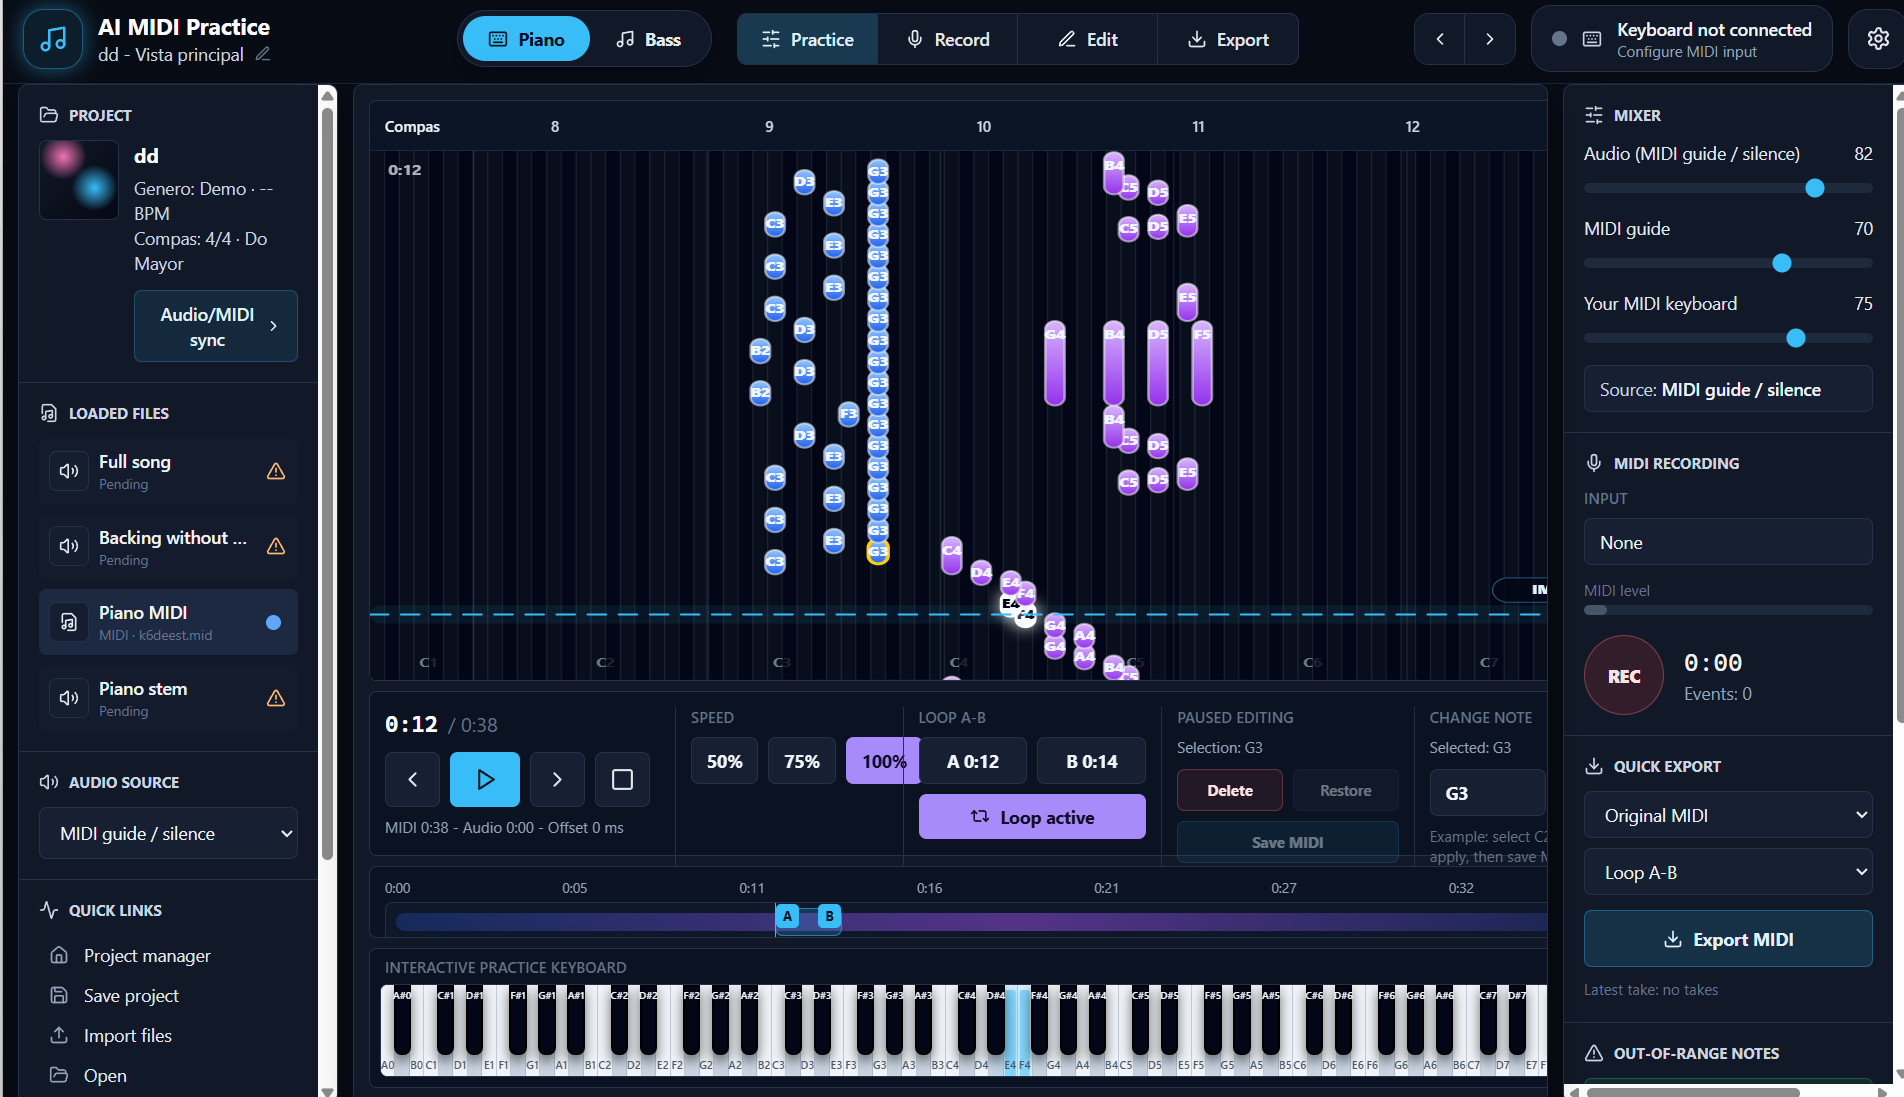Click the keyboard icon in the connection status
Viewport: 1904px width, 1097px height.
coord(1592,39)
